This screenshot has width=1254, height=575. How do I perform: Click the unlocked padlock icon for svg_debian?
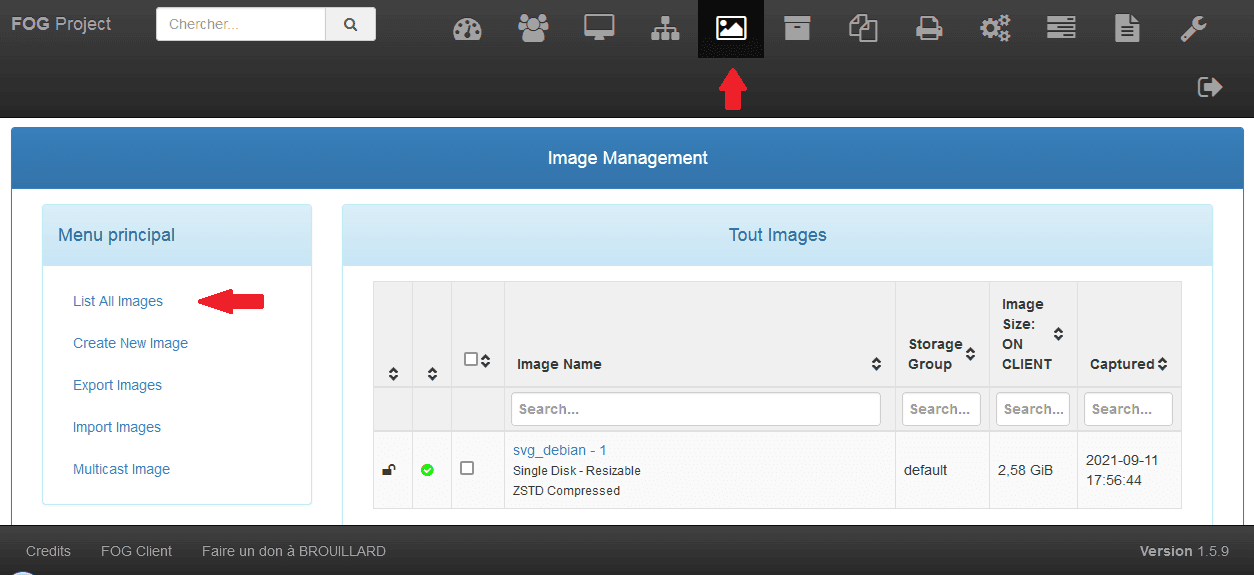389,470
